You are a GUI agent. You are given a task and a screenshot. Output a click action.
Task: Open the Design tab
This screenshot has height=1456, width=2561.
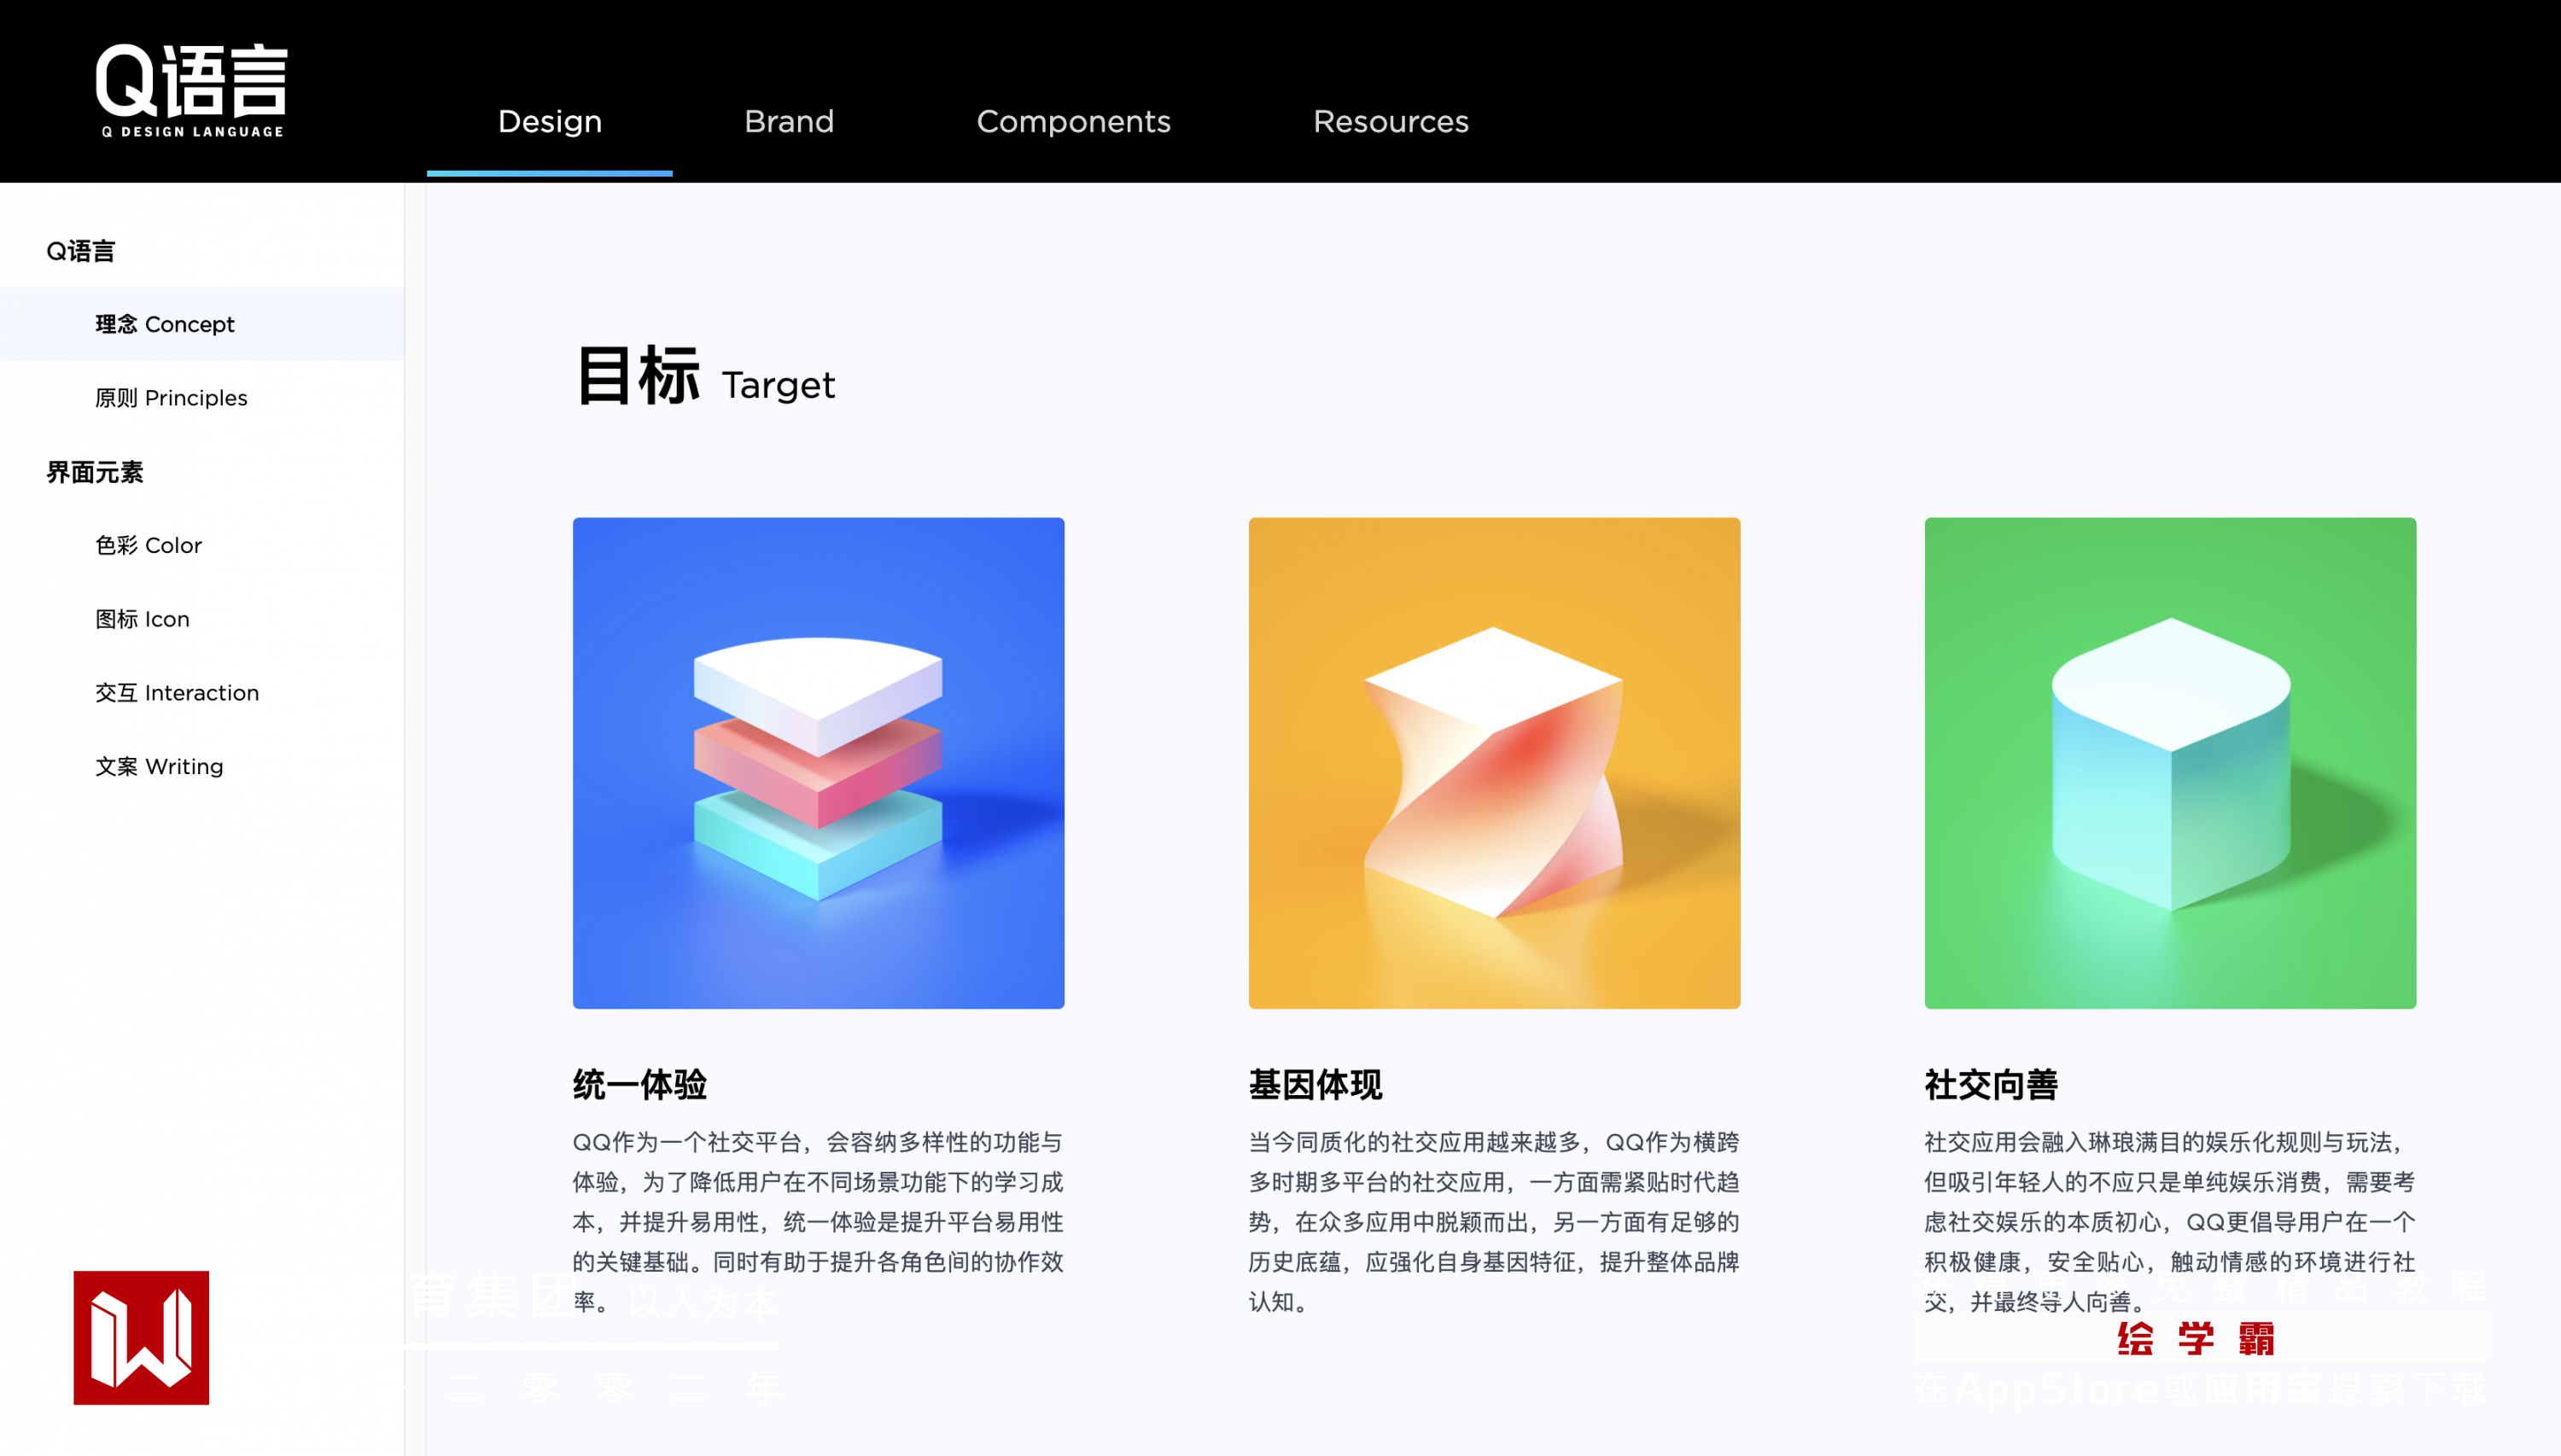[x=549, y=121]
